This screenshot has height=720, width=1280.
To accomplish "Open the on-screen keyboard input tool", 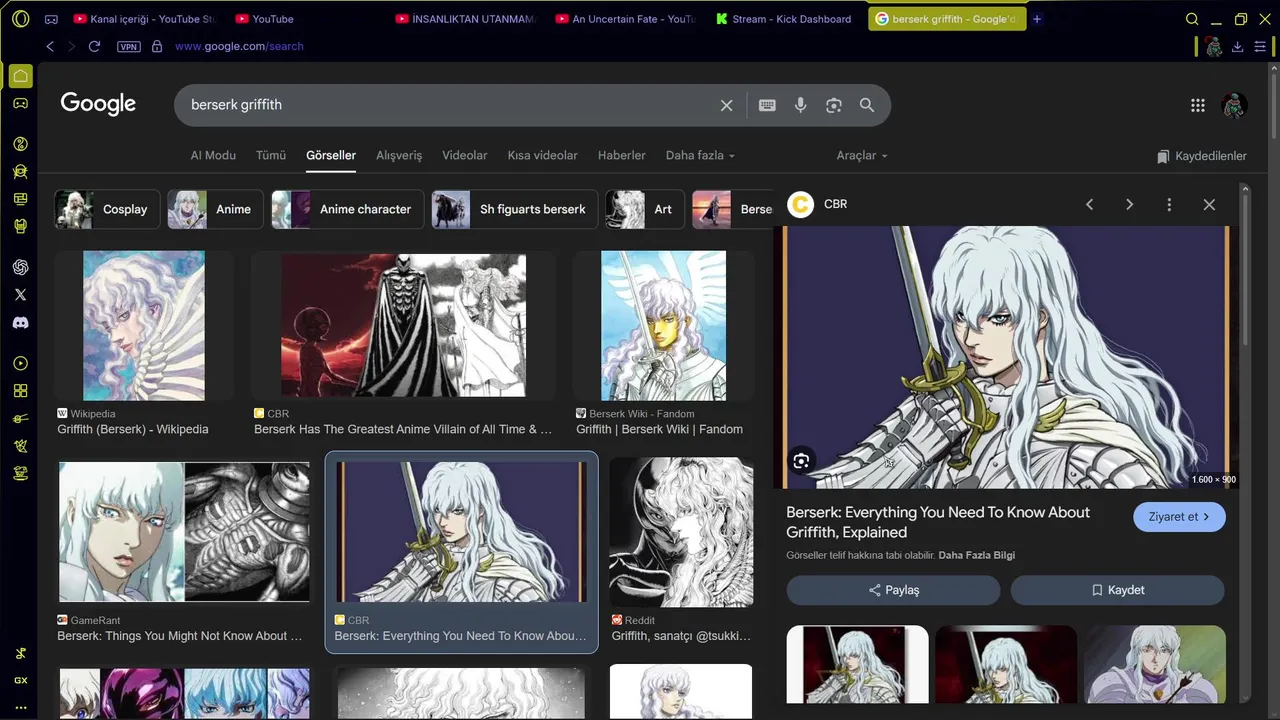I will tap(767, 105).
